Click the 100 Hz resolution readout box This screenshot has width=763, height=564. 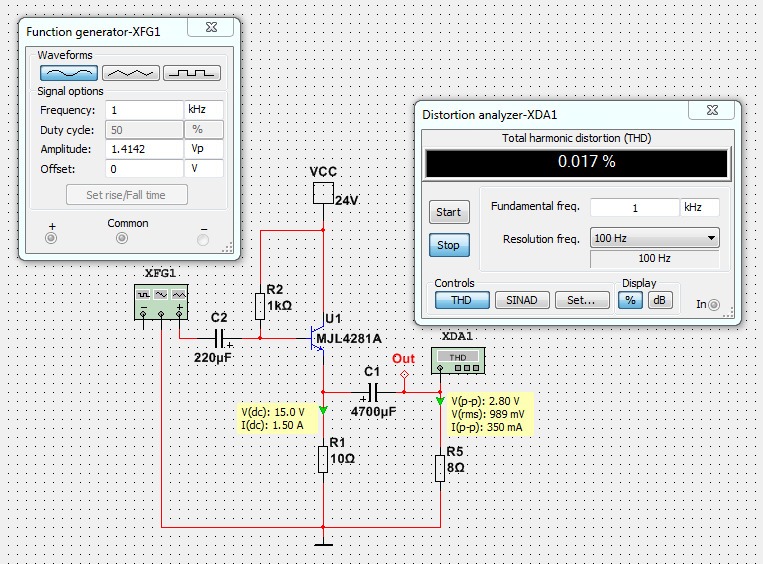[x=654, y=258]
